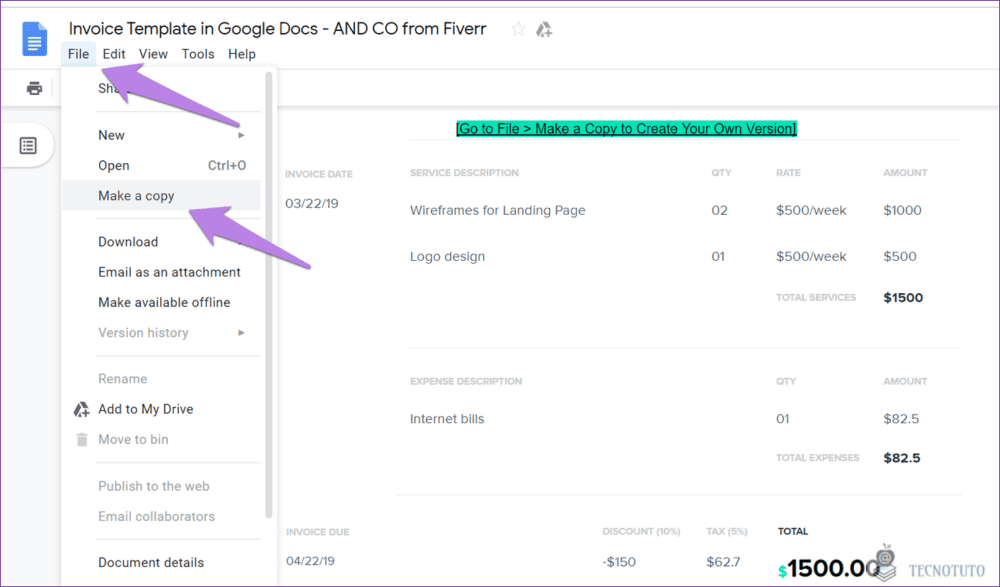Open the File menu
The width and height of the screenshot is (1000, 587).
click(78, 54)
